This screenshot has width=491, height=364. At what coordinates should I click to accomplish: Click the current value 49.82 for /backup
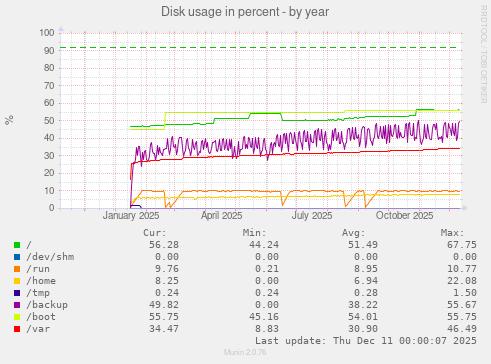(x=164, y=305)
